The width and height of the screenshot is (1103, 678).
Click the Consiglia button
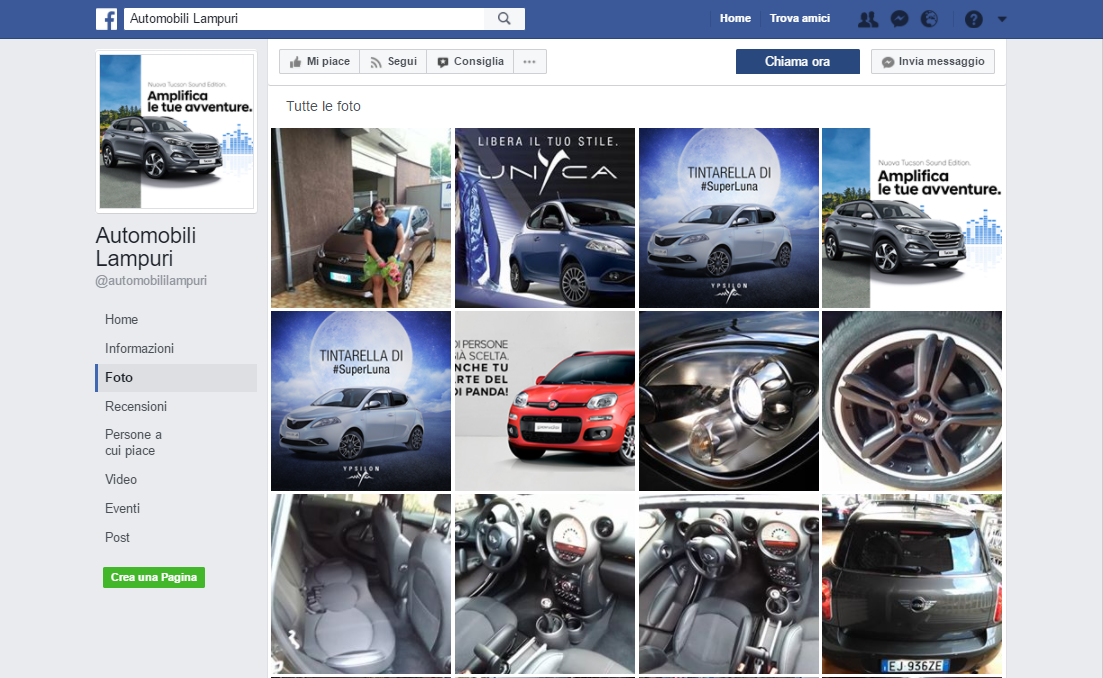470,61
